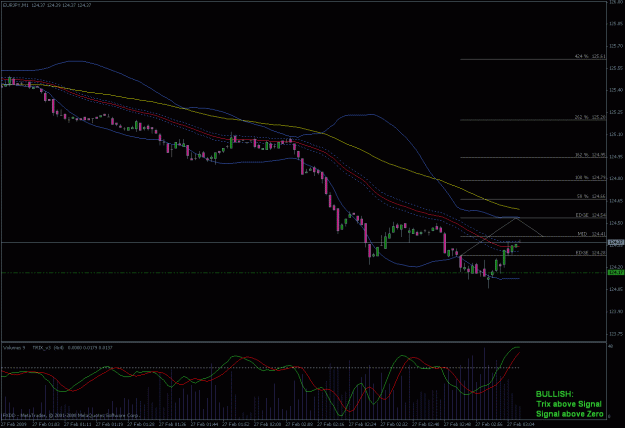Select the 262 % 125.20 Fibonacci label
The image size is (625, 428).
(590, 117)
